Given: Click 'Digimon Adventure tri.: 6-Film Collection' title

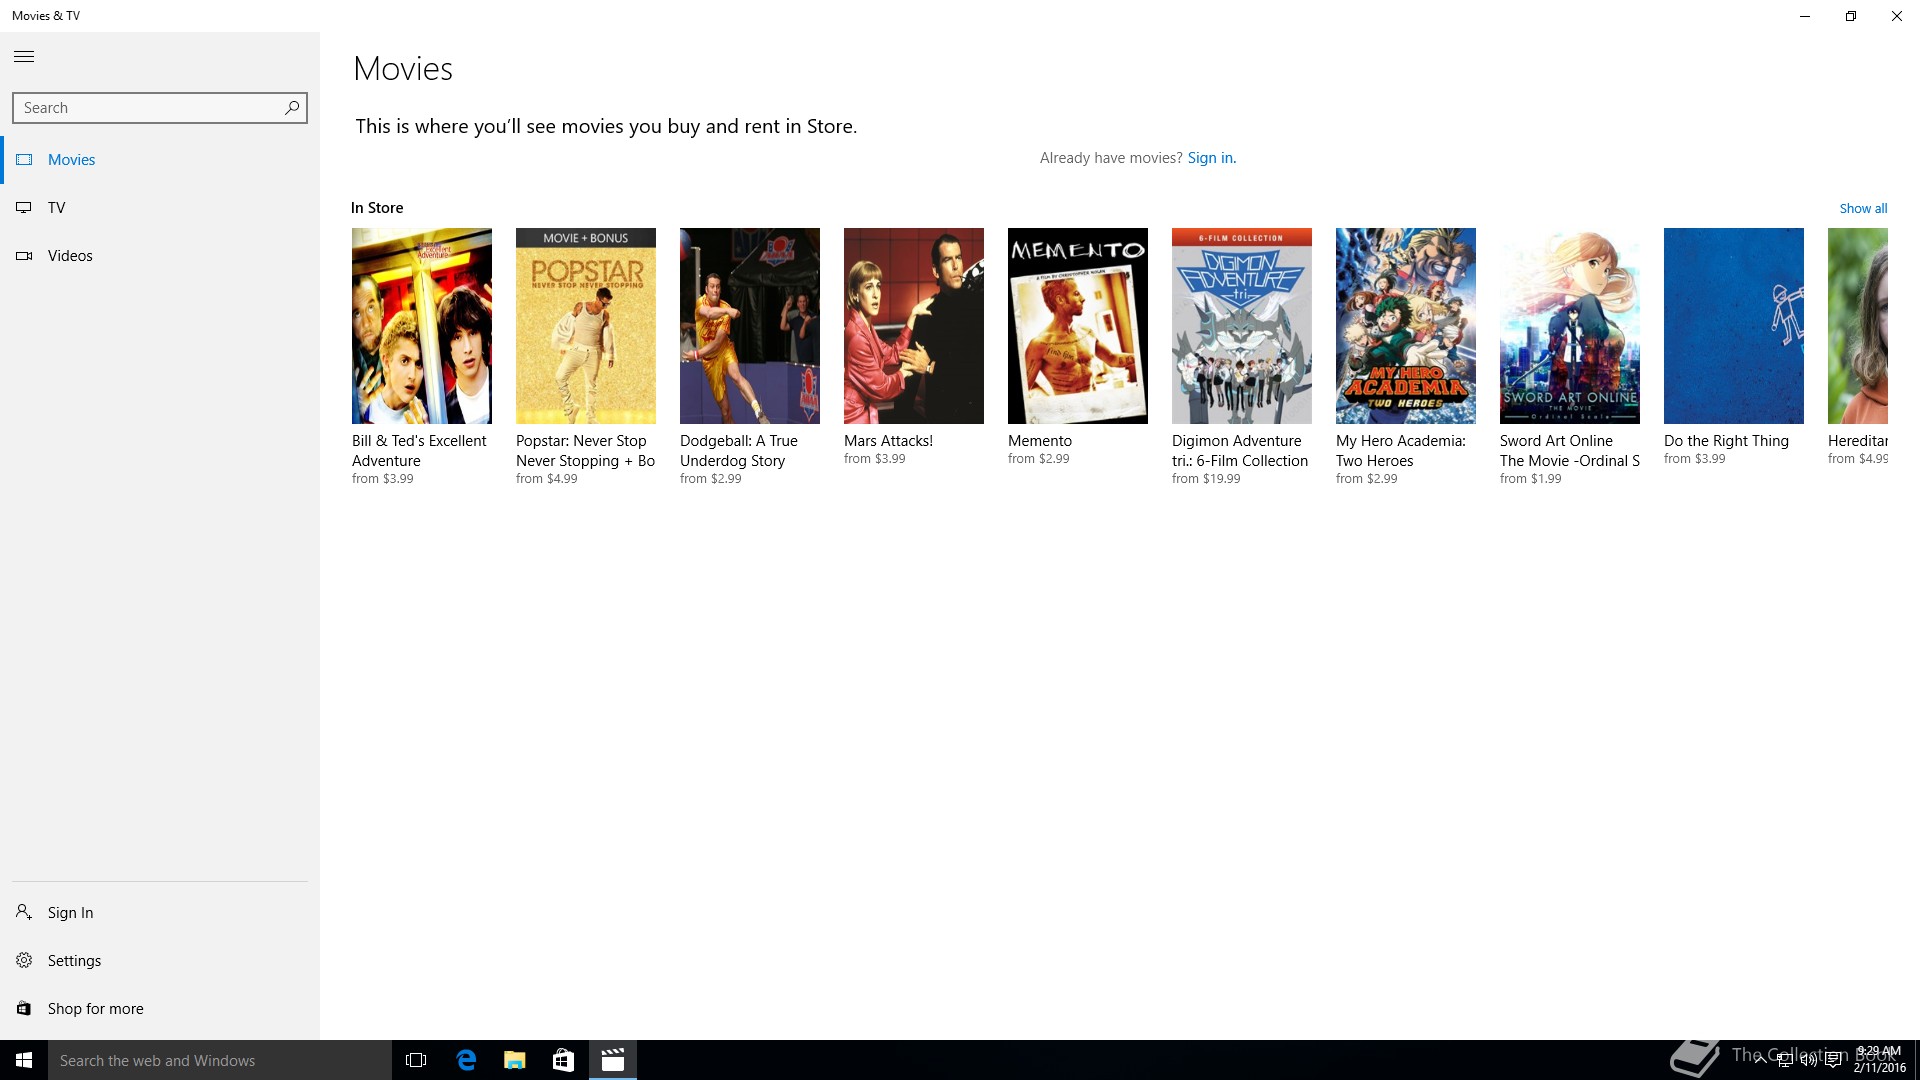Looking at the screenshot, I should (x=1240, y=451).
